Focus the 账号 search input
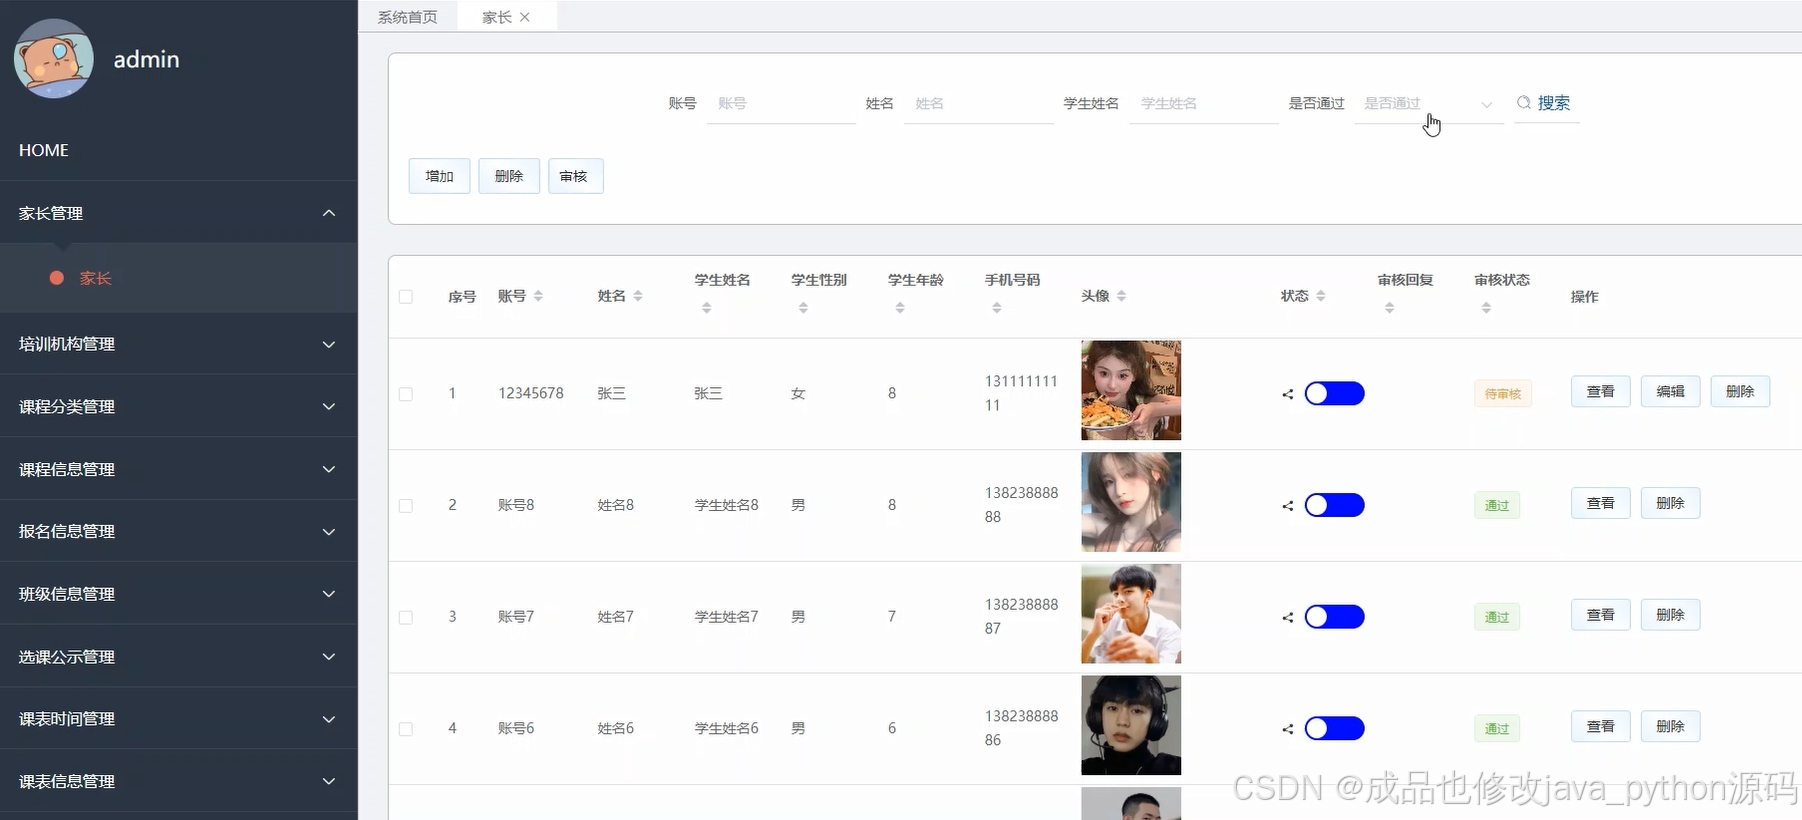Image resolution: width=1802 pixels, height=820 pixels. coord(781,104)
